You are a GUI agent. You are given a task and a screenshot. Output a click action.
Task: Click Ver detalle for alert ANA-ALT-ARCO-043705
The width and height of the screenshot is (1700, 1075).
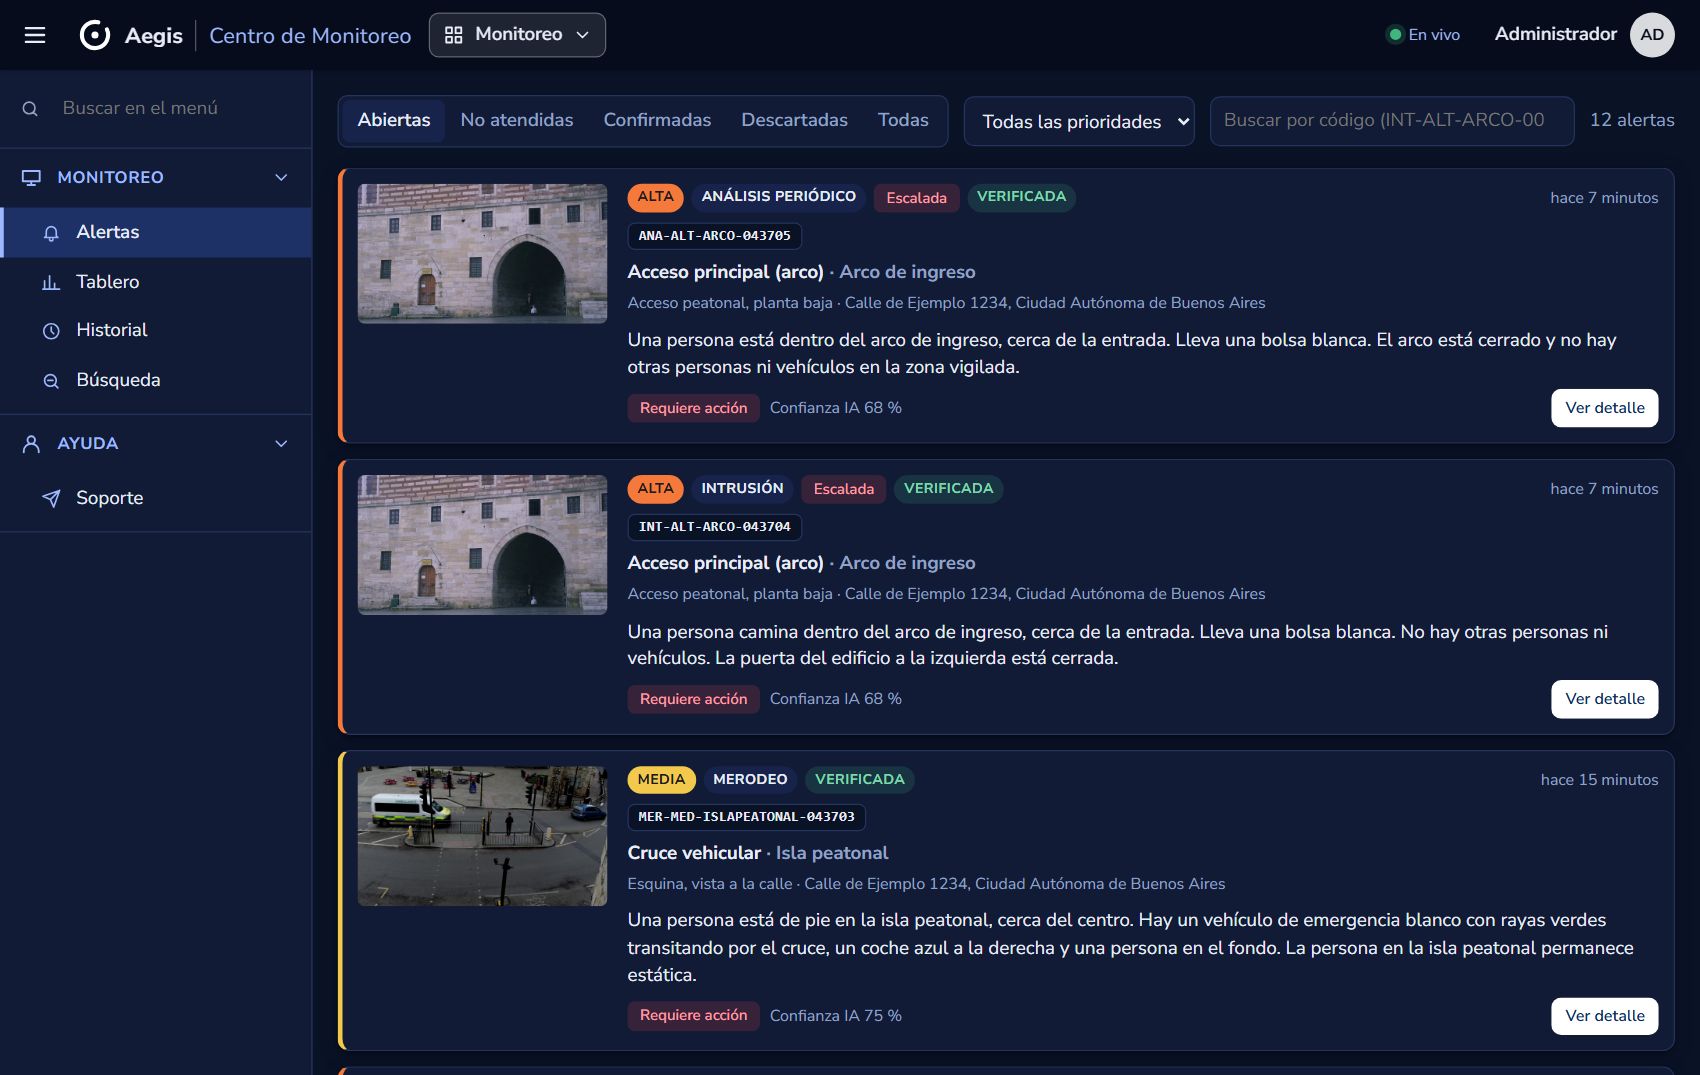1604,408
